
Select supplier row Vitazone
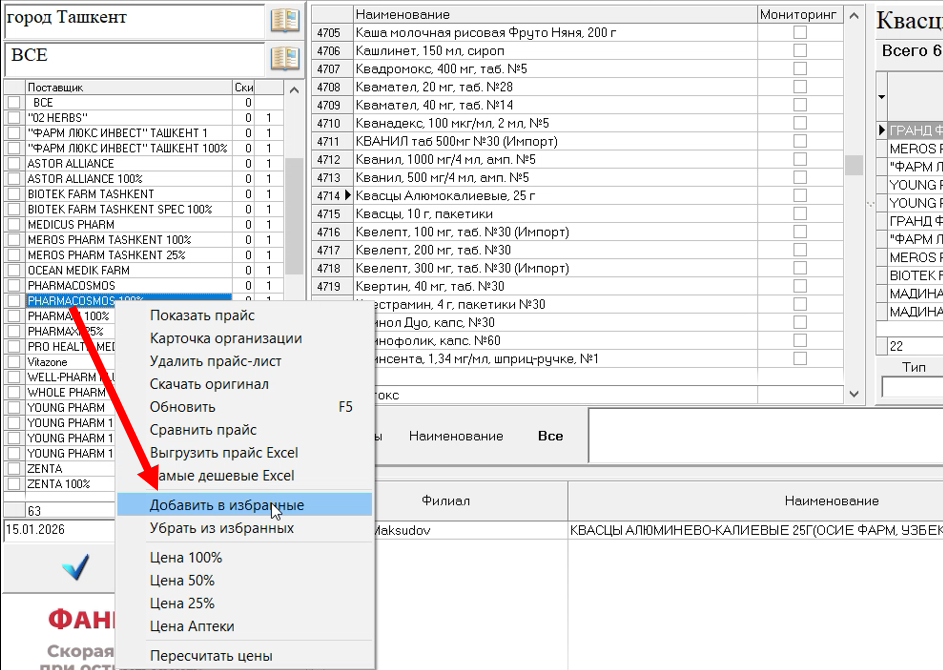pyautogui.click(x=69, y=362)
